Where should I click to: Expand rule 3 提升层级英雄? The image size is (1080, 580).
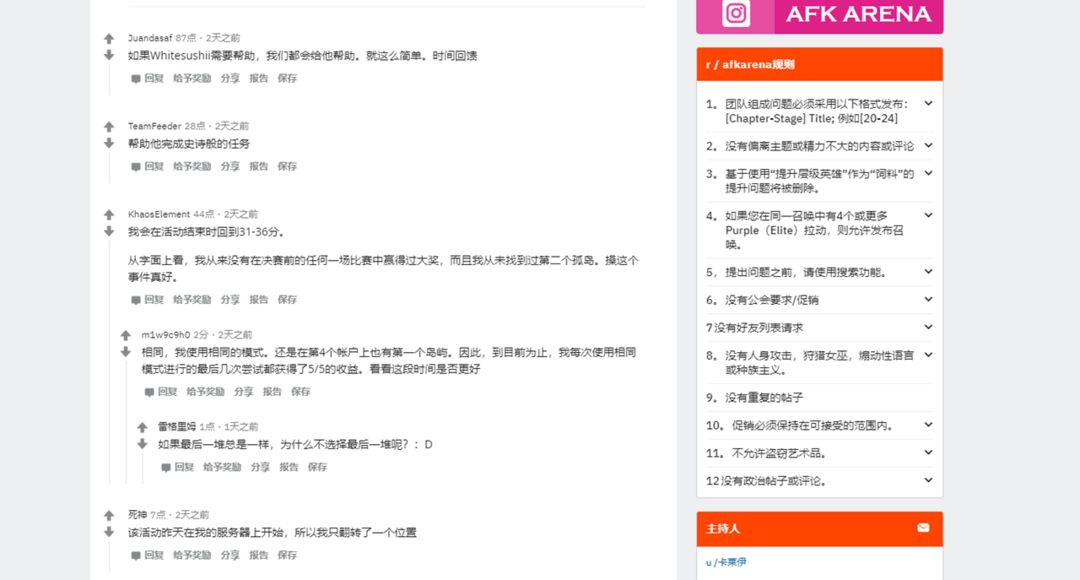pyautogui.click(x=928, y=173)
